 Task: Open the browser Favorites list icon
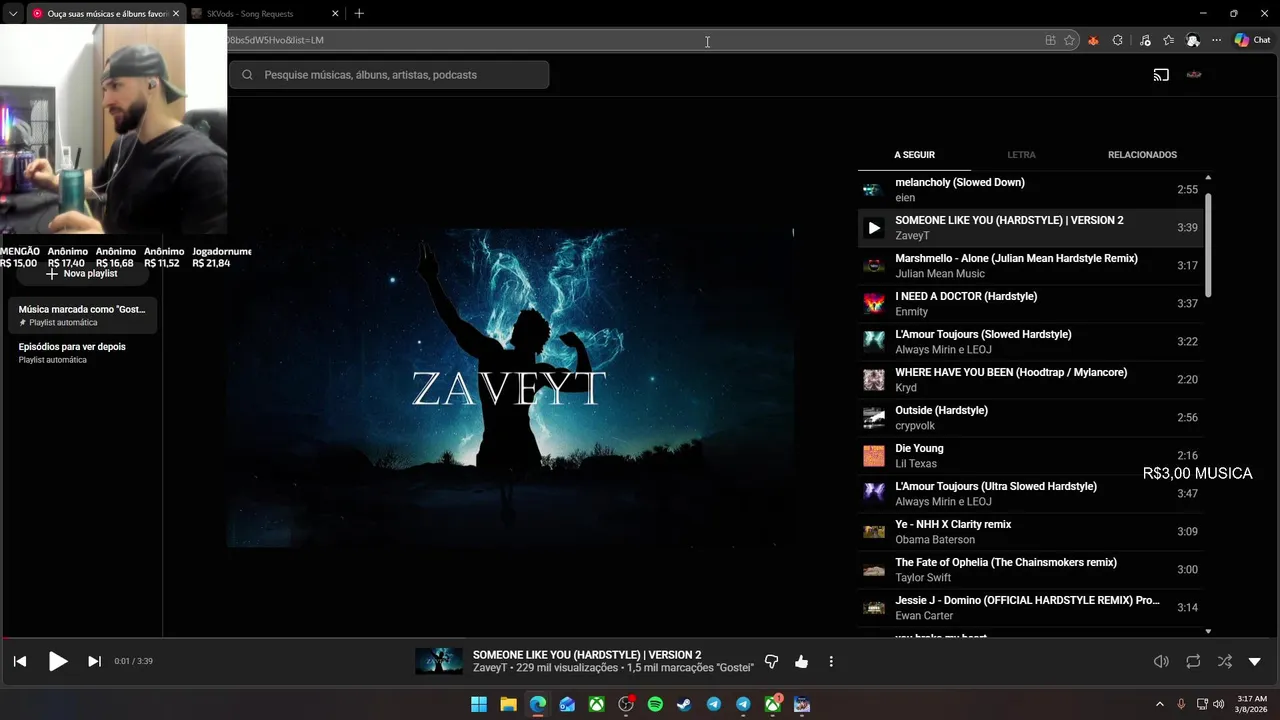point(1168,40)
